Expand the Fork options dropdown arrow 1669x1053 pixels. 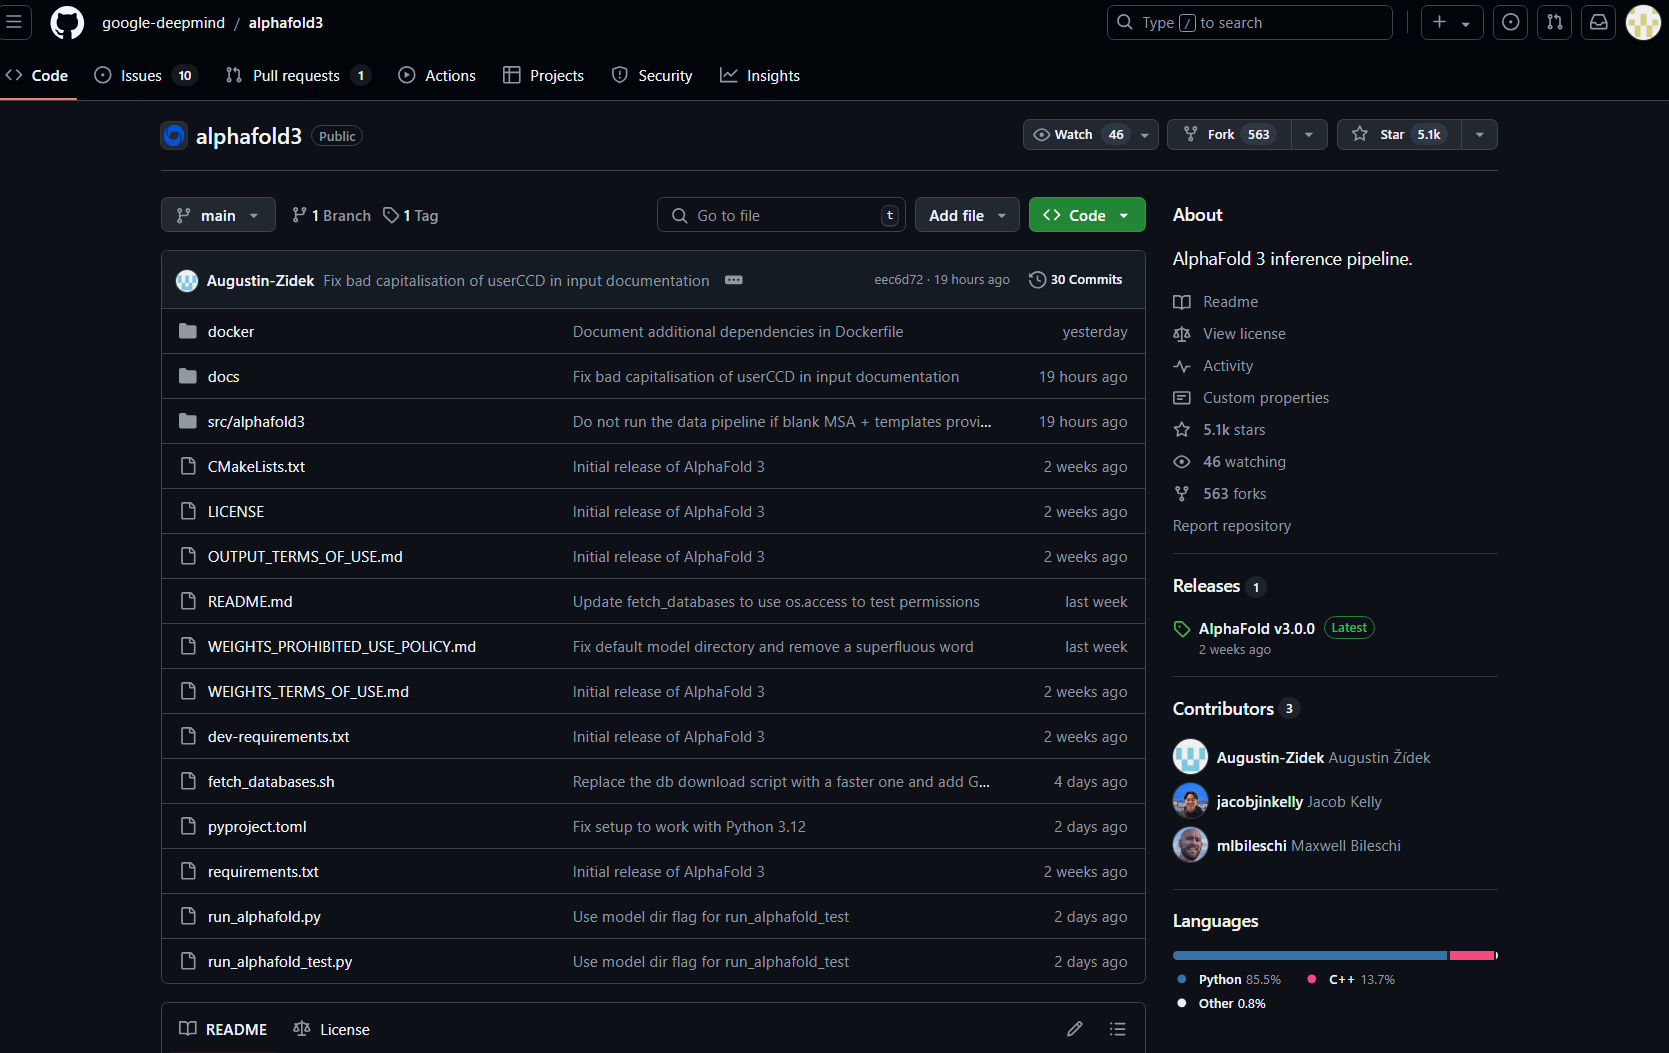point(1309,135)
